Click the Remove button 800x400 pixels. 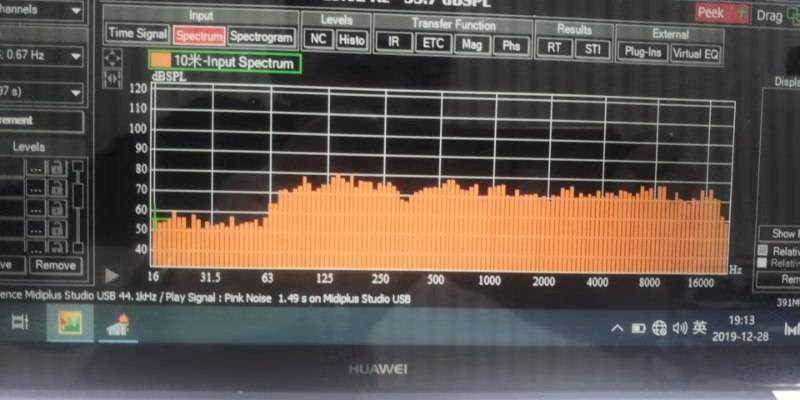(55, 265)
